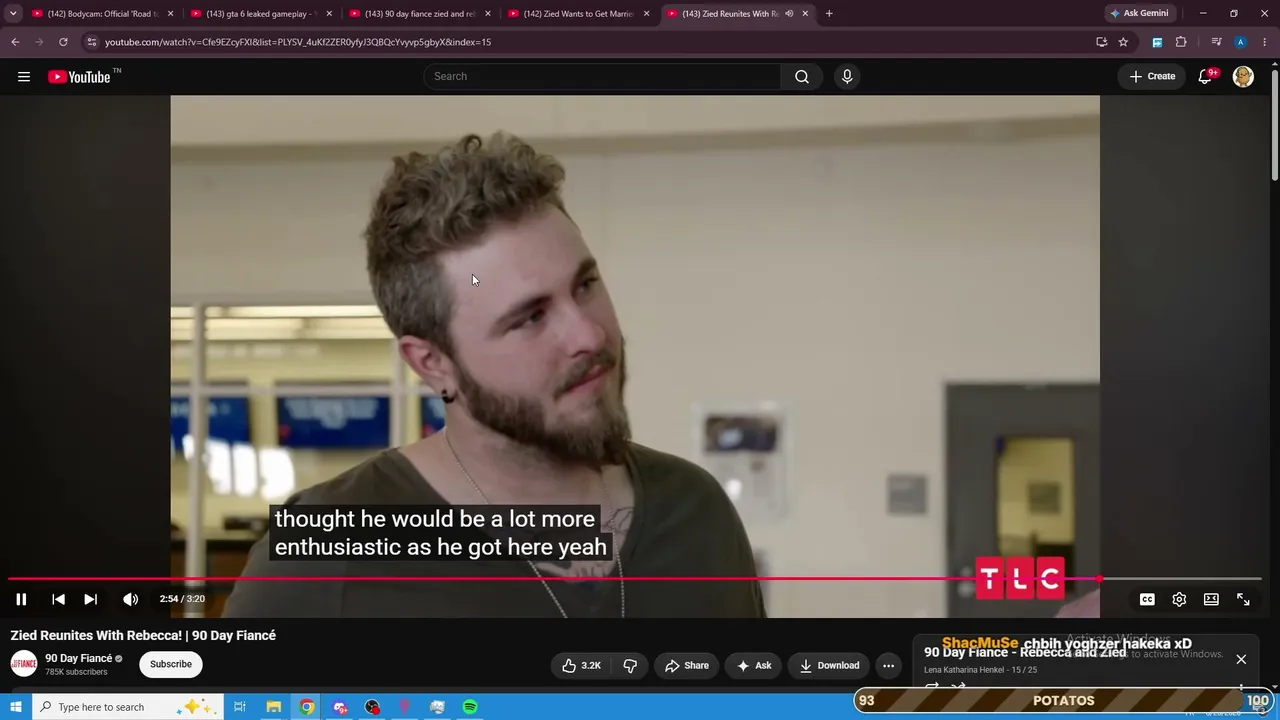Open Spotify from the taskbar
The width and height of the screenshot is (1280, 720).
click(x=470, y=707)
